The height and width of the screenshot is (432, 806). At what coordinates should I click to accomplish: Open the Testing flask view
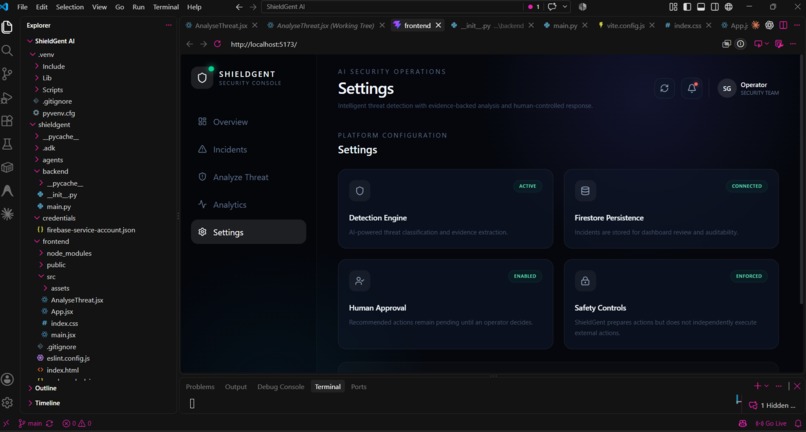click(x=7, y=144)
